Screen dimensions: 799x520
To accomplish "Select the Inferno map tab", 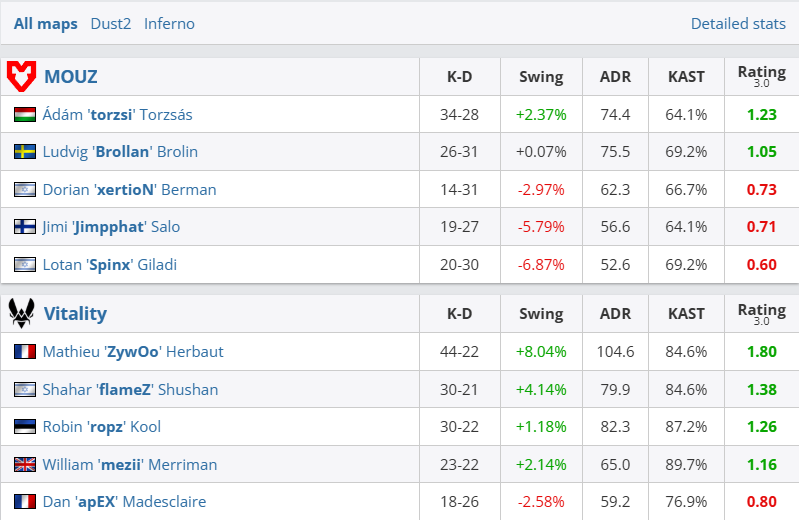I will click(x=169, y=23).
